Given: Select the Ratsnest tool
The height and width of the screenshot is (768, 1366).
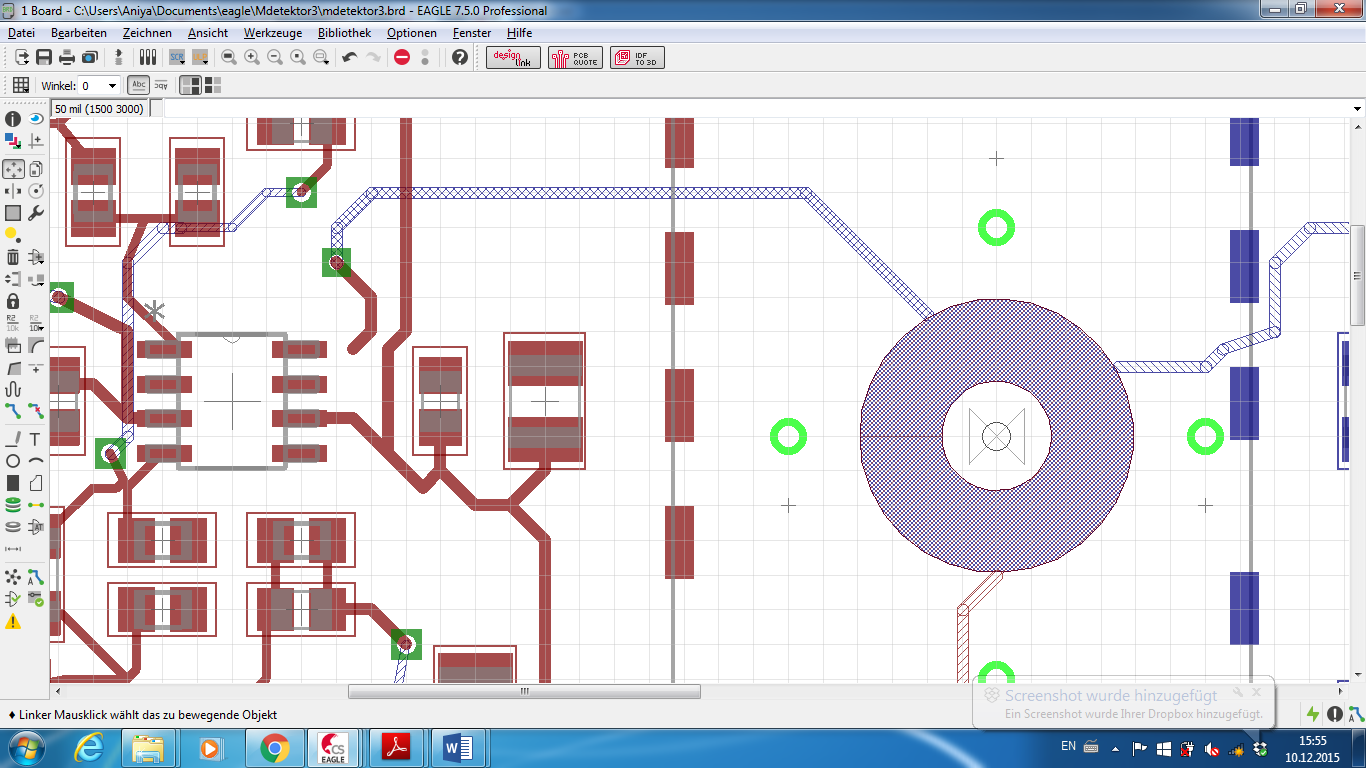Looking at the screenshot, I should [x=13, y=577].
